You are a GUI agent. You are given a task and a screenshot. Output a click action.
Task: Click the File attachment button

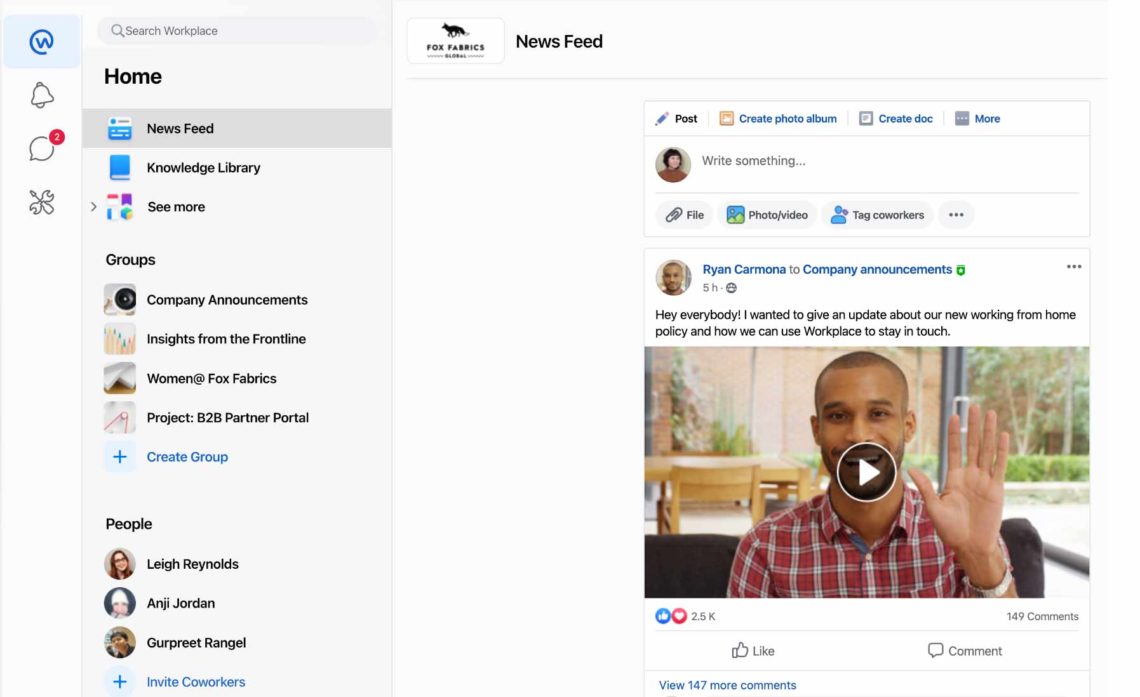click(685, 215)
